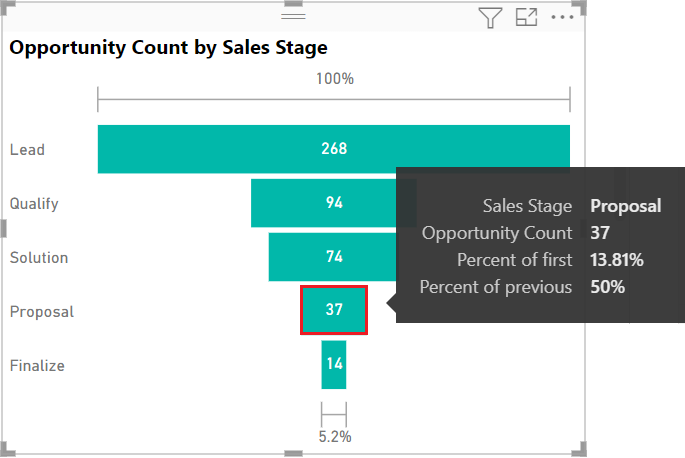Open More options ellipsis menu

tap(562, 17)
